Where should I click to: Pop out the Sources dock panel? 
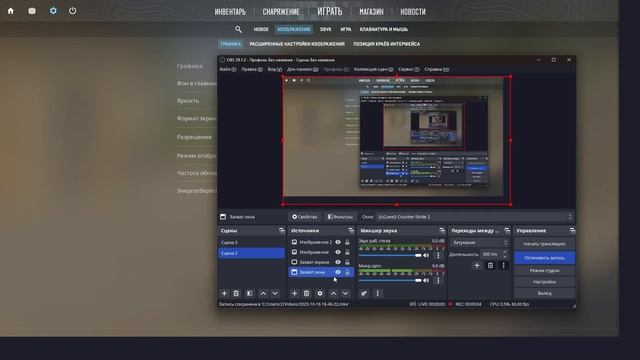point(351,231)
